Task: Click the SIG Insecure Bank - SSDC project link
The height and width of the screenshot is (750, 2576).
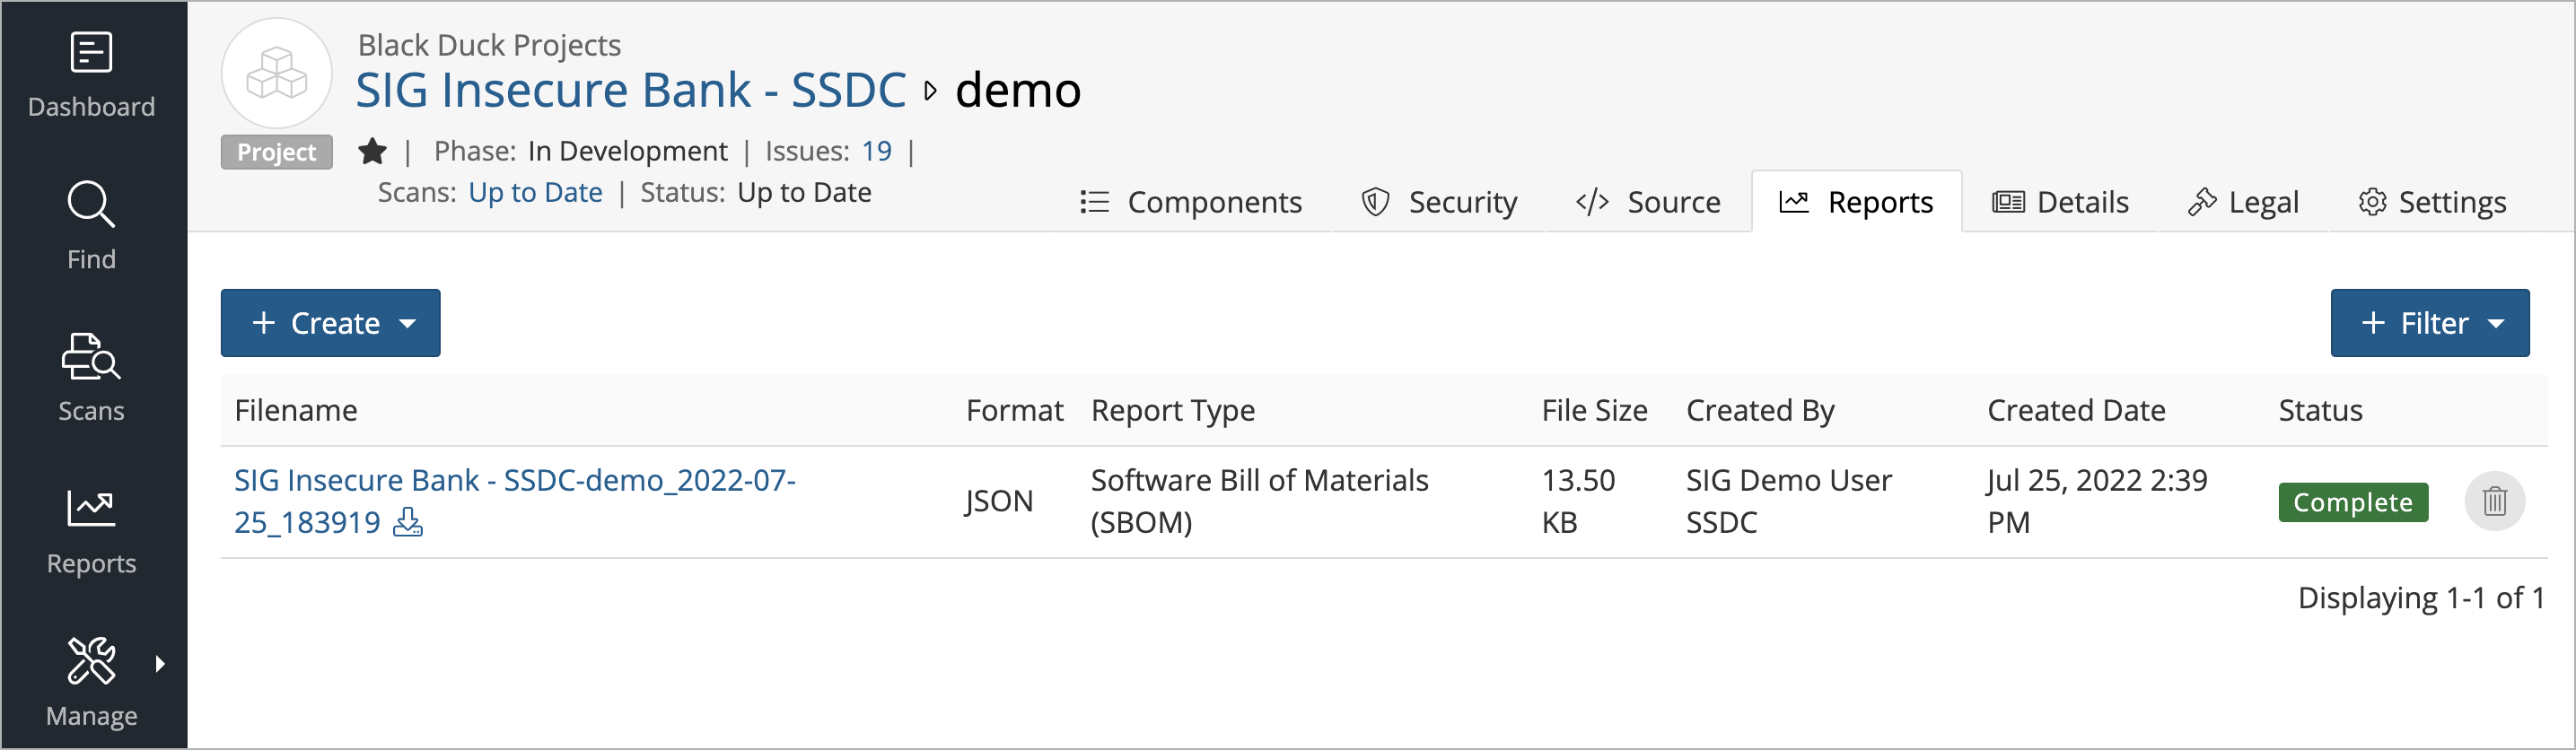Action: tap(631, 90)
